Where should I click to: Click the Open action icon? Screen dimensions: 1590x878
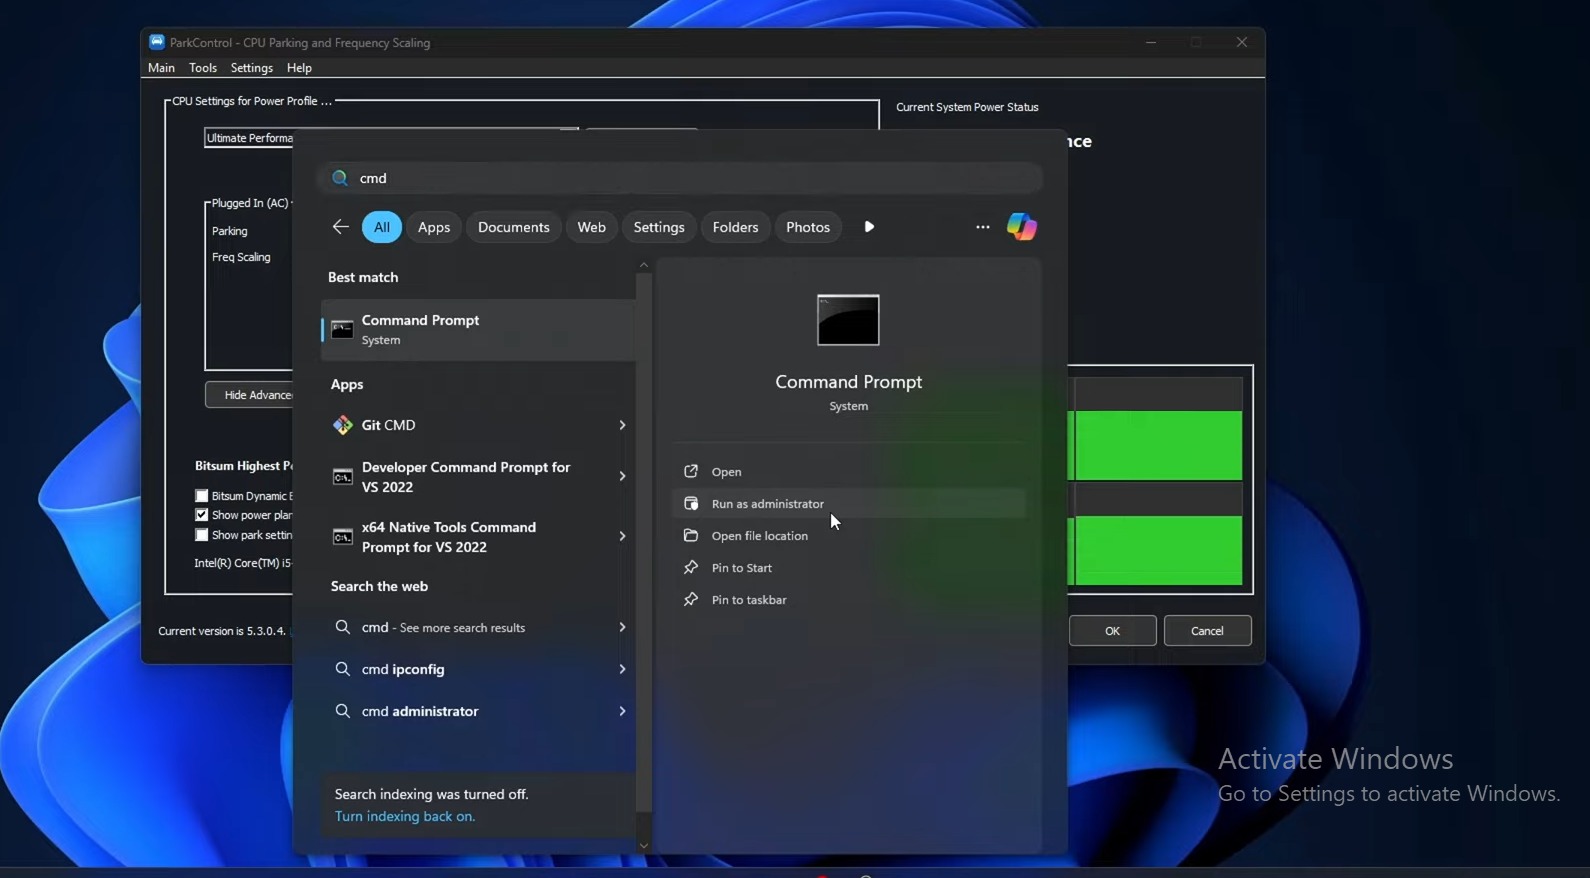(690, 472)
